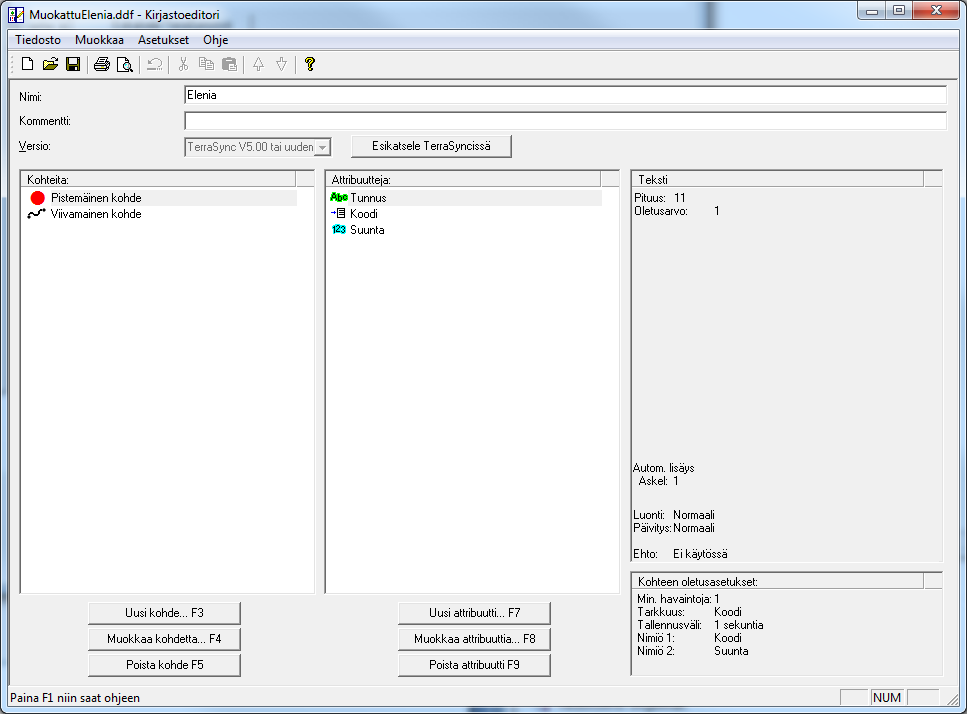Click the application icon in the title bar
The width and height of the screenshot is (967, 714).
[x=17, y=14]
